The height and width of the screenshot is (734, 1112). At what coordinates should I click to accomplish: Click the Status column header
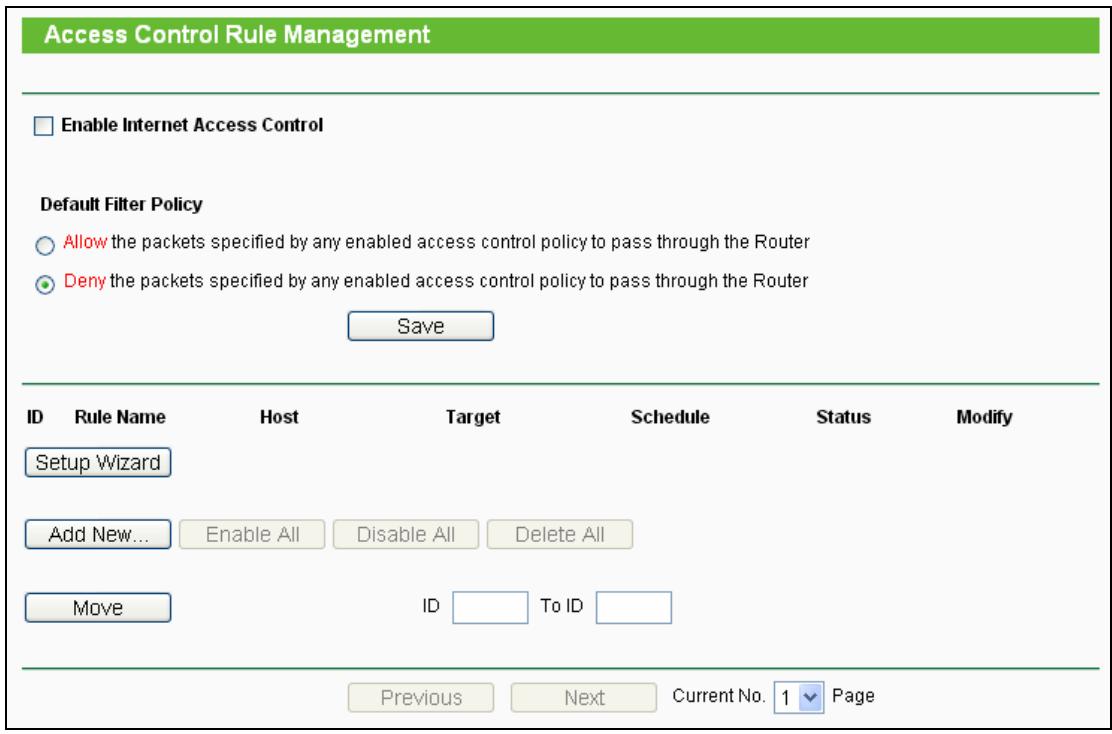point(843,417)
